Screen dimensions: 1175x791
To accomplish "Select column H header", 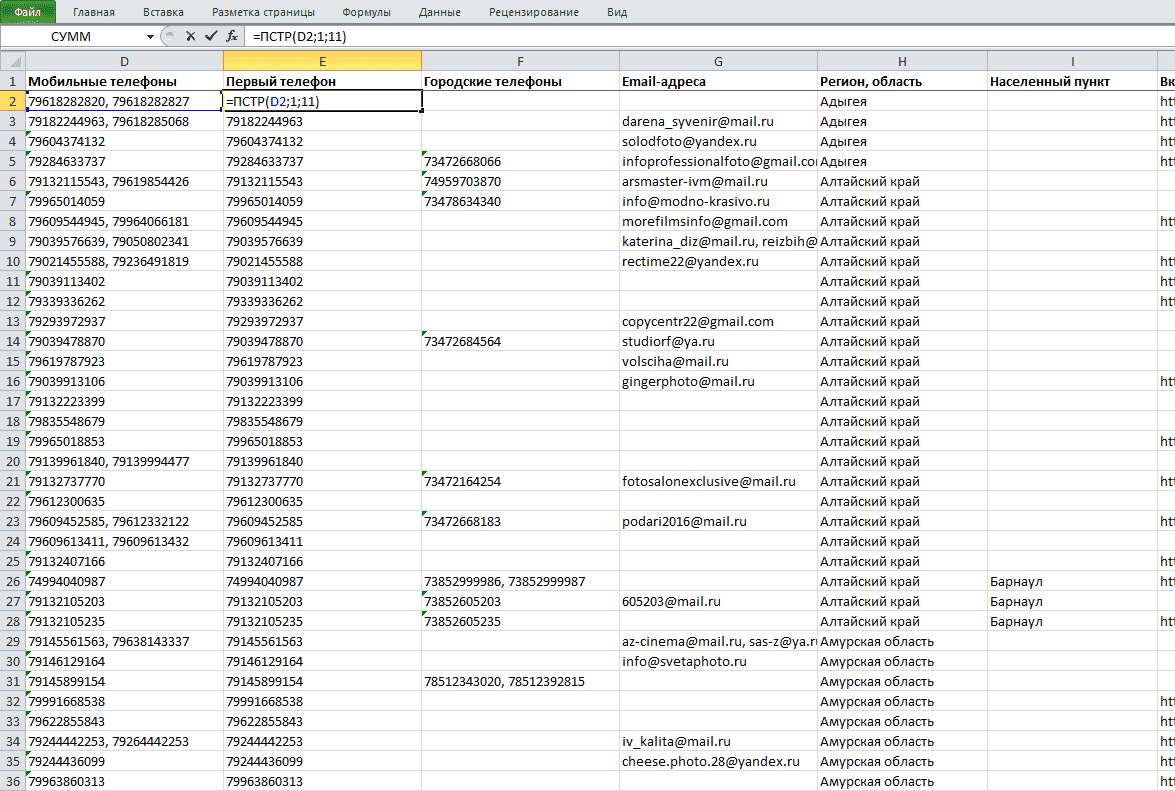I will coord(902,61).
